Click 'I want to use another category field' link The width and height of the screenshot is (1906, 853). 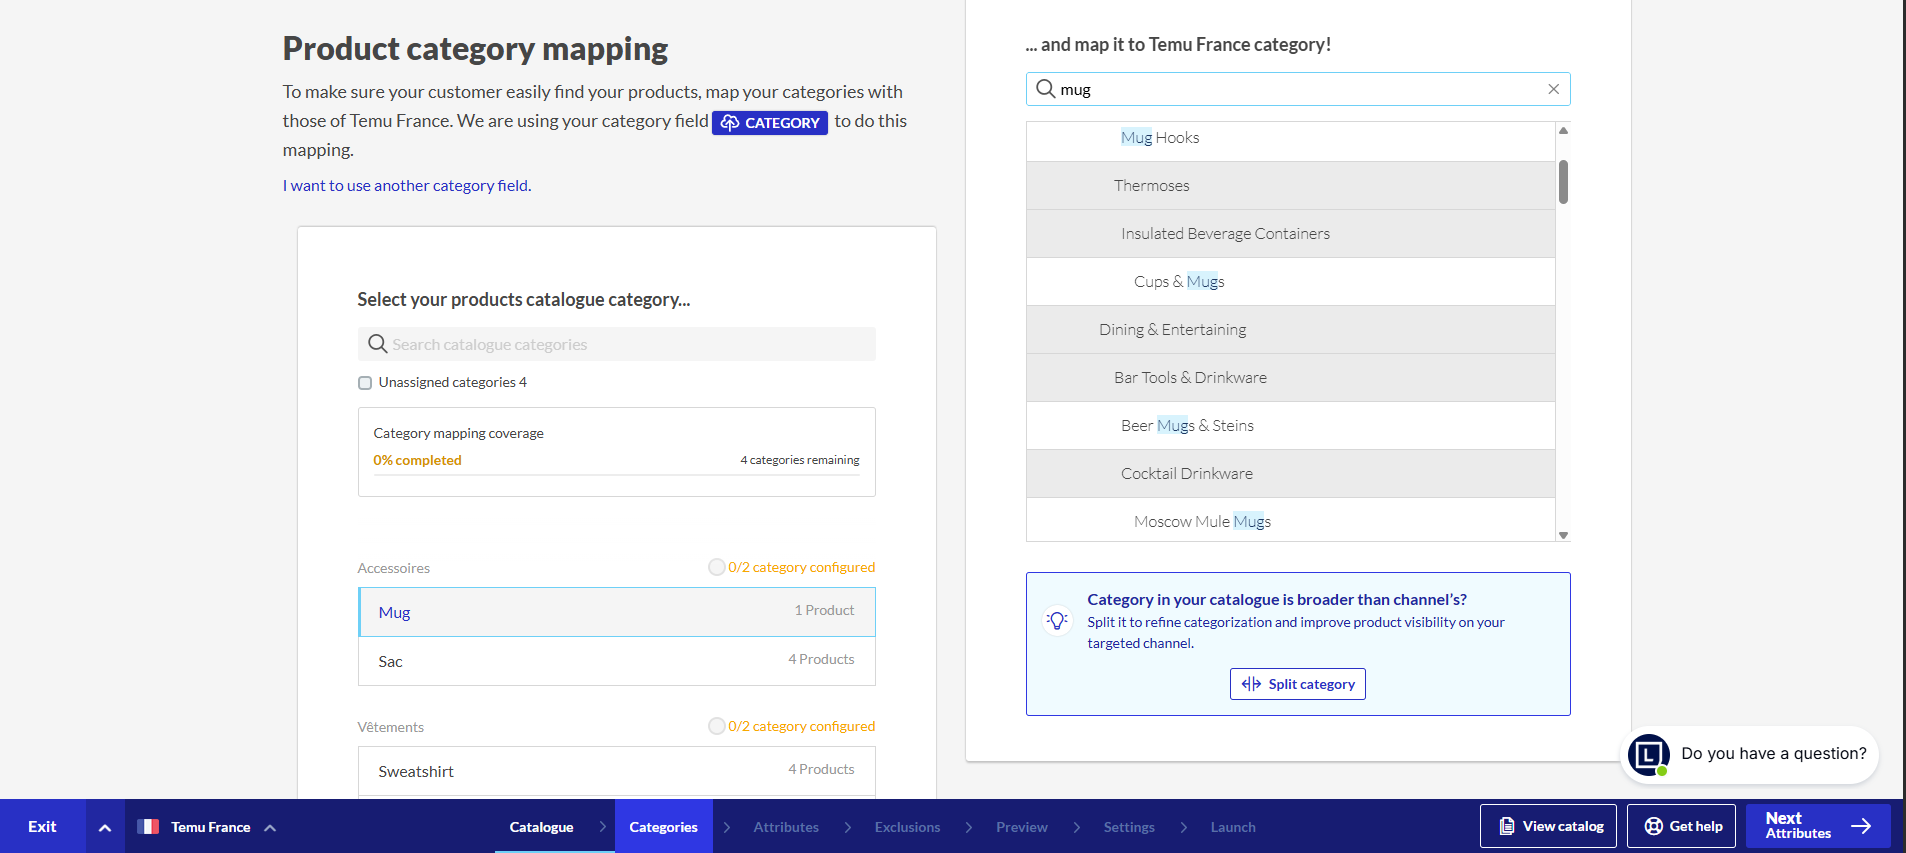(x=407, y=186)
